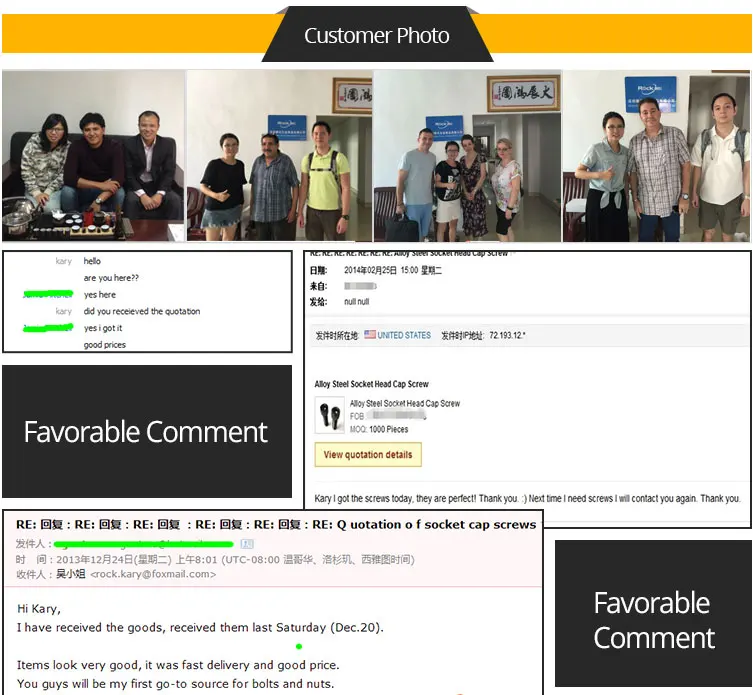753x695 pixels.
Task: Click the recipient name 吴小姐
Action: coord(71,574)
